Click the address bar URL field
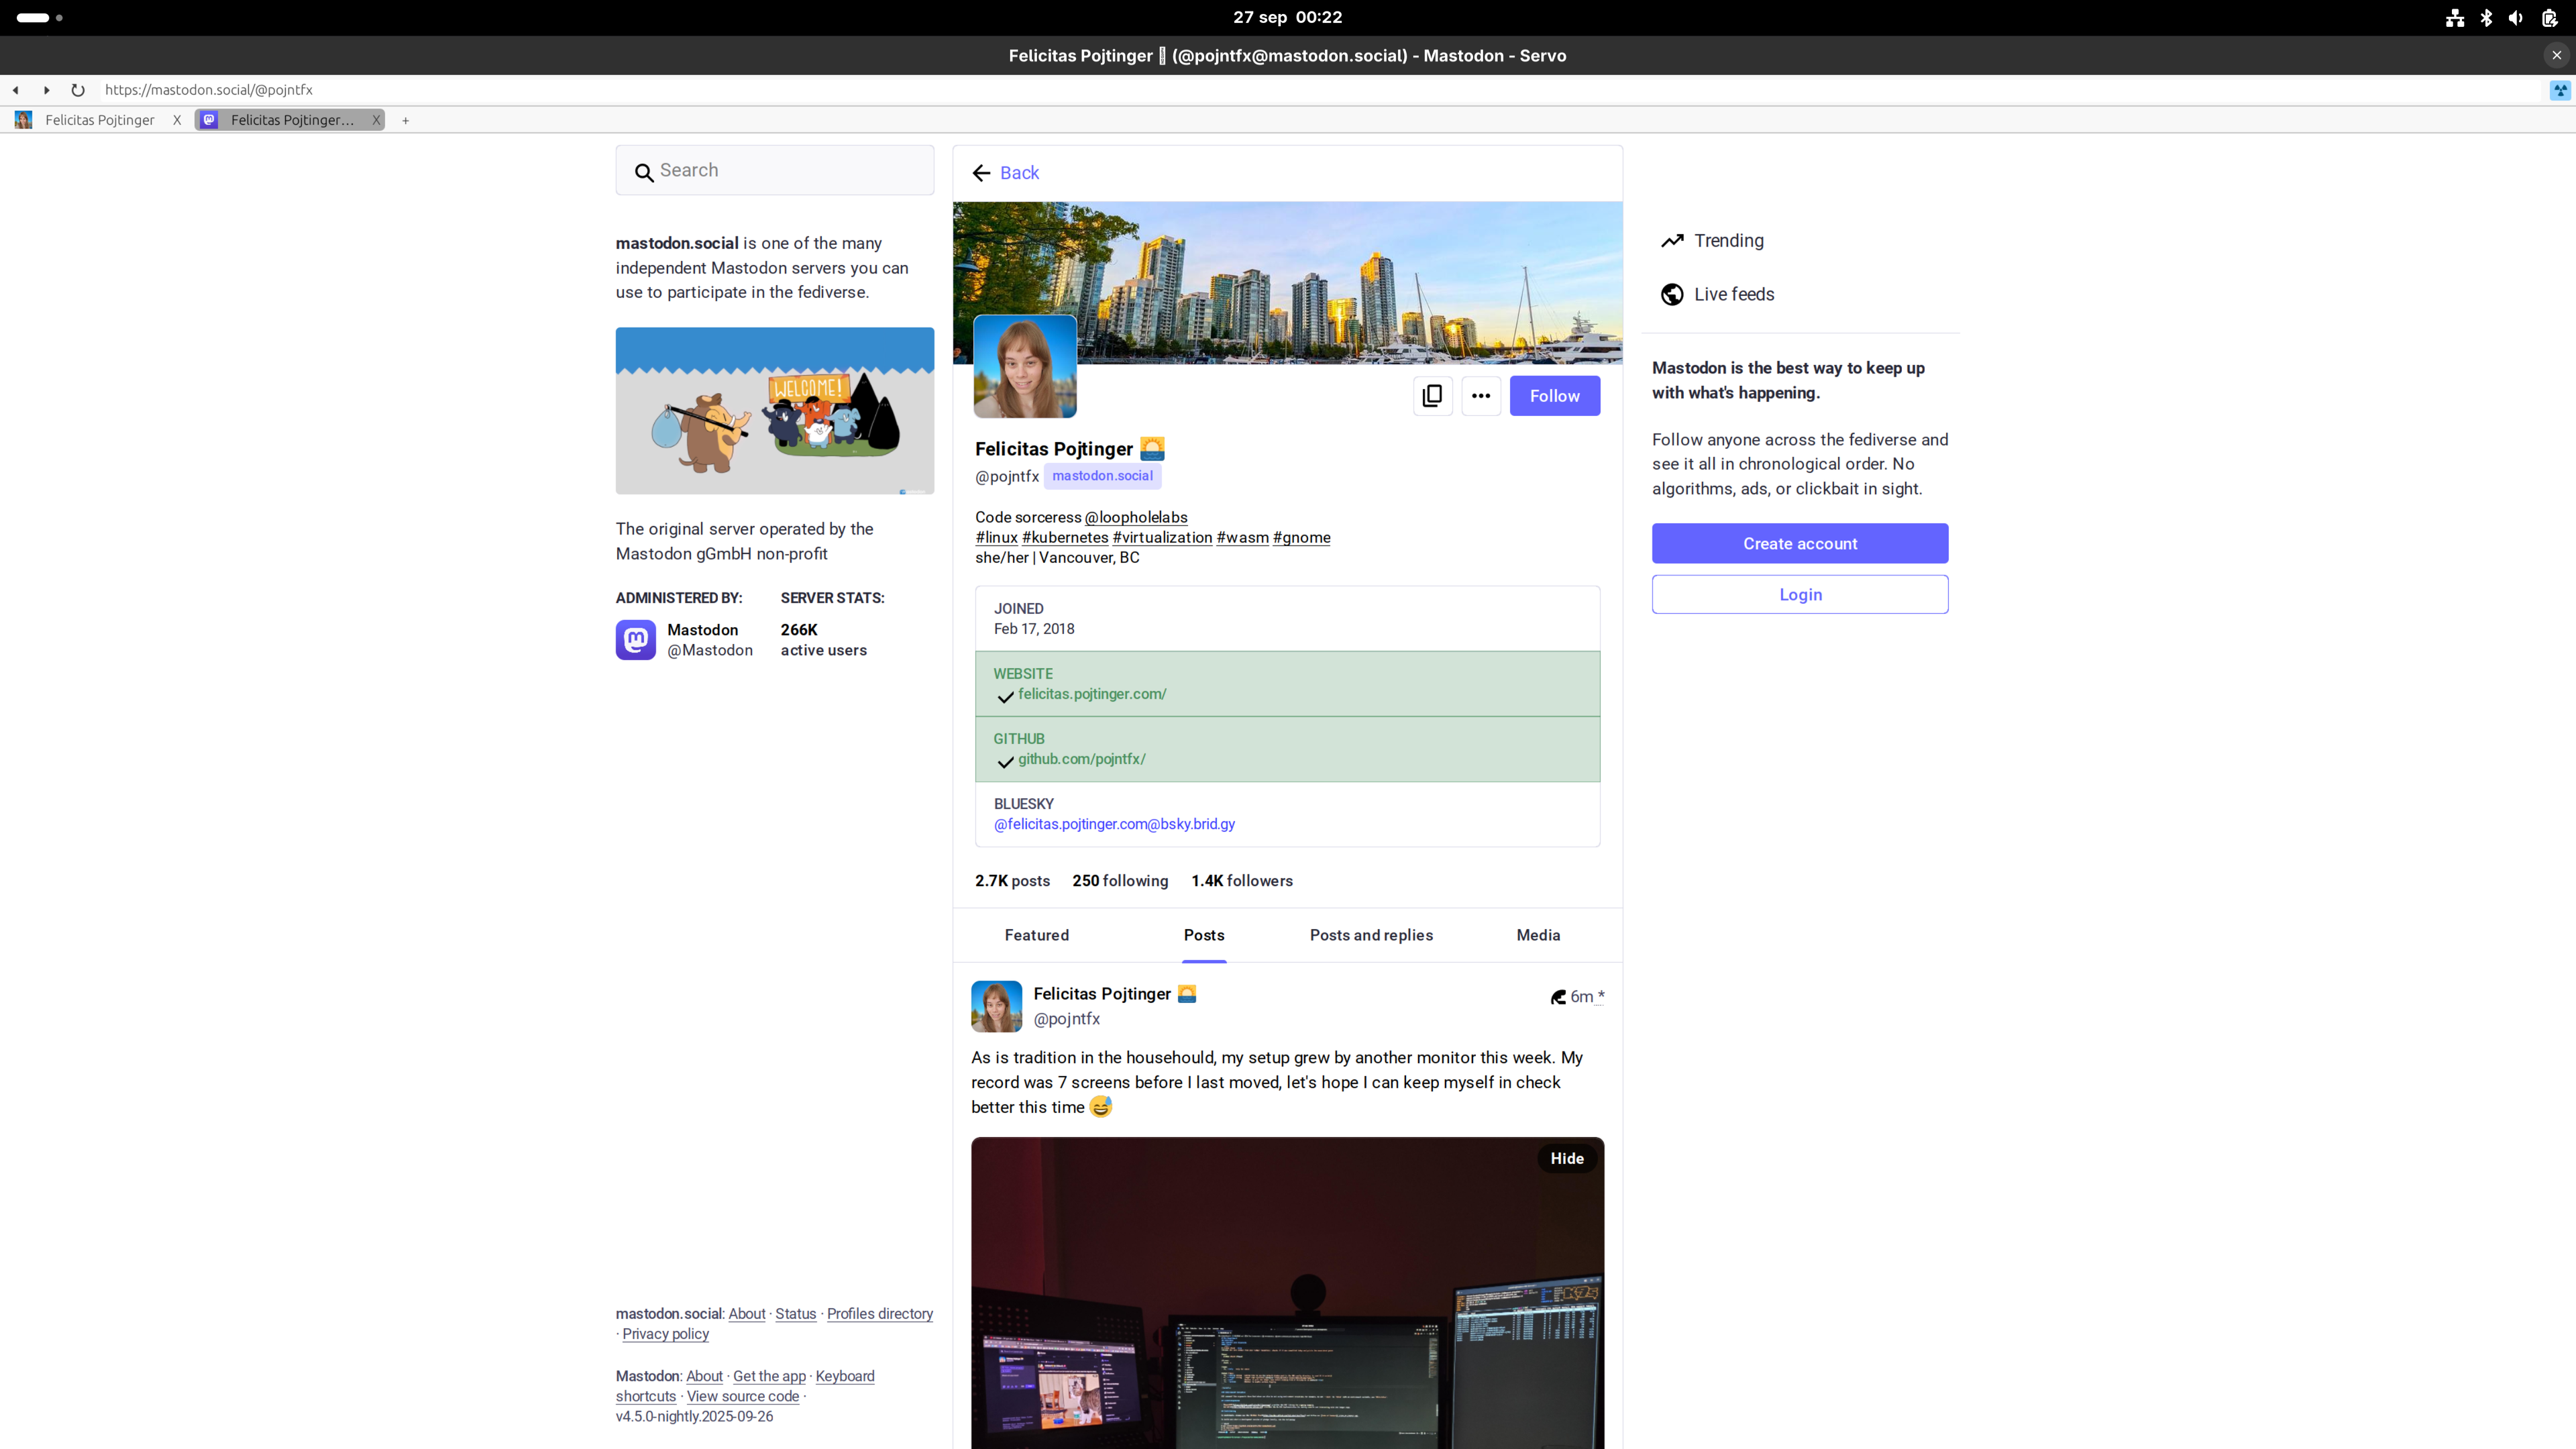2576x1449 pixels. click(1320, 90)
